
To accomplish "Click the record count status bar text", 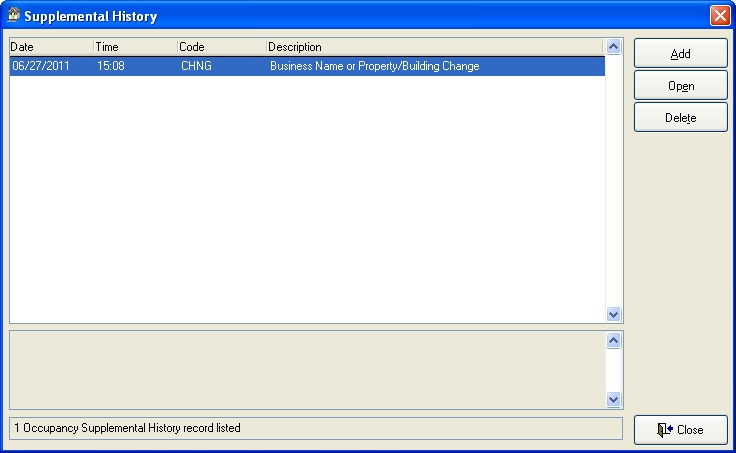I will pos(127,428).
